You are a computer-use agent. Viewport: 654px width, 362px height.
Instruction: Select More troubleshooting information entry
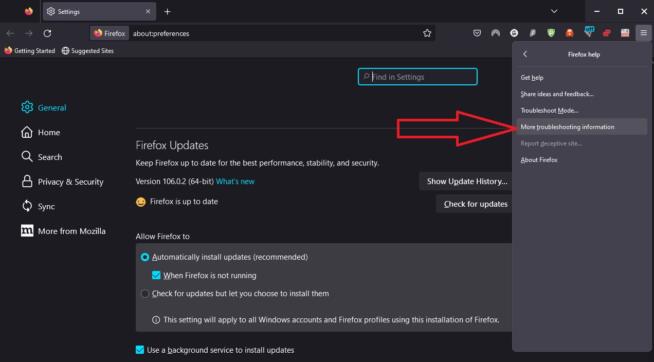(581, 127)
